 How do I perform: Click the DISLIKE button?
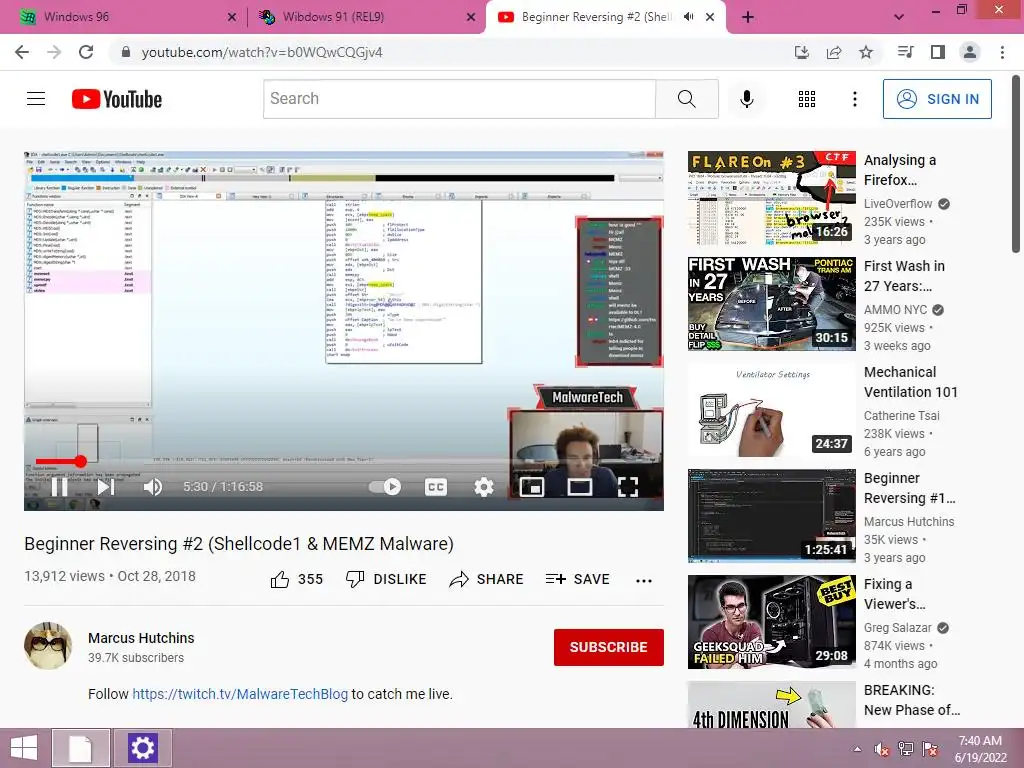(386, 579)
